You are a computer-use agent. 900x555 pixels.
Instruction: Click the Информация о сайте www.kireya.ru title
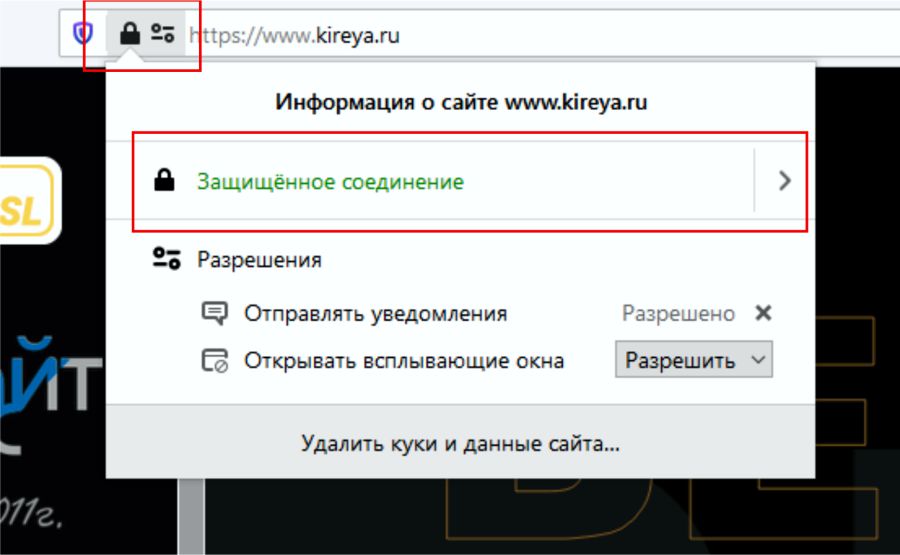461,102
